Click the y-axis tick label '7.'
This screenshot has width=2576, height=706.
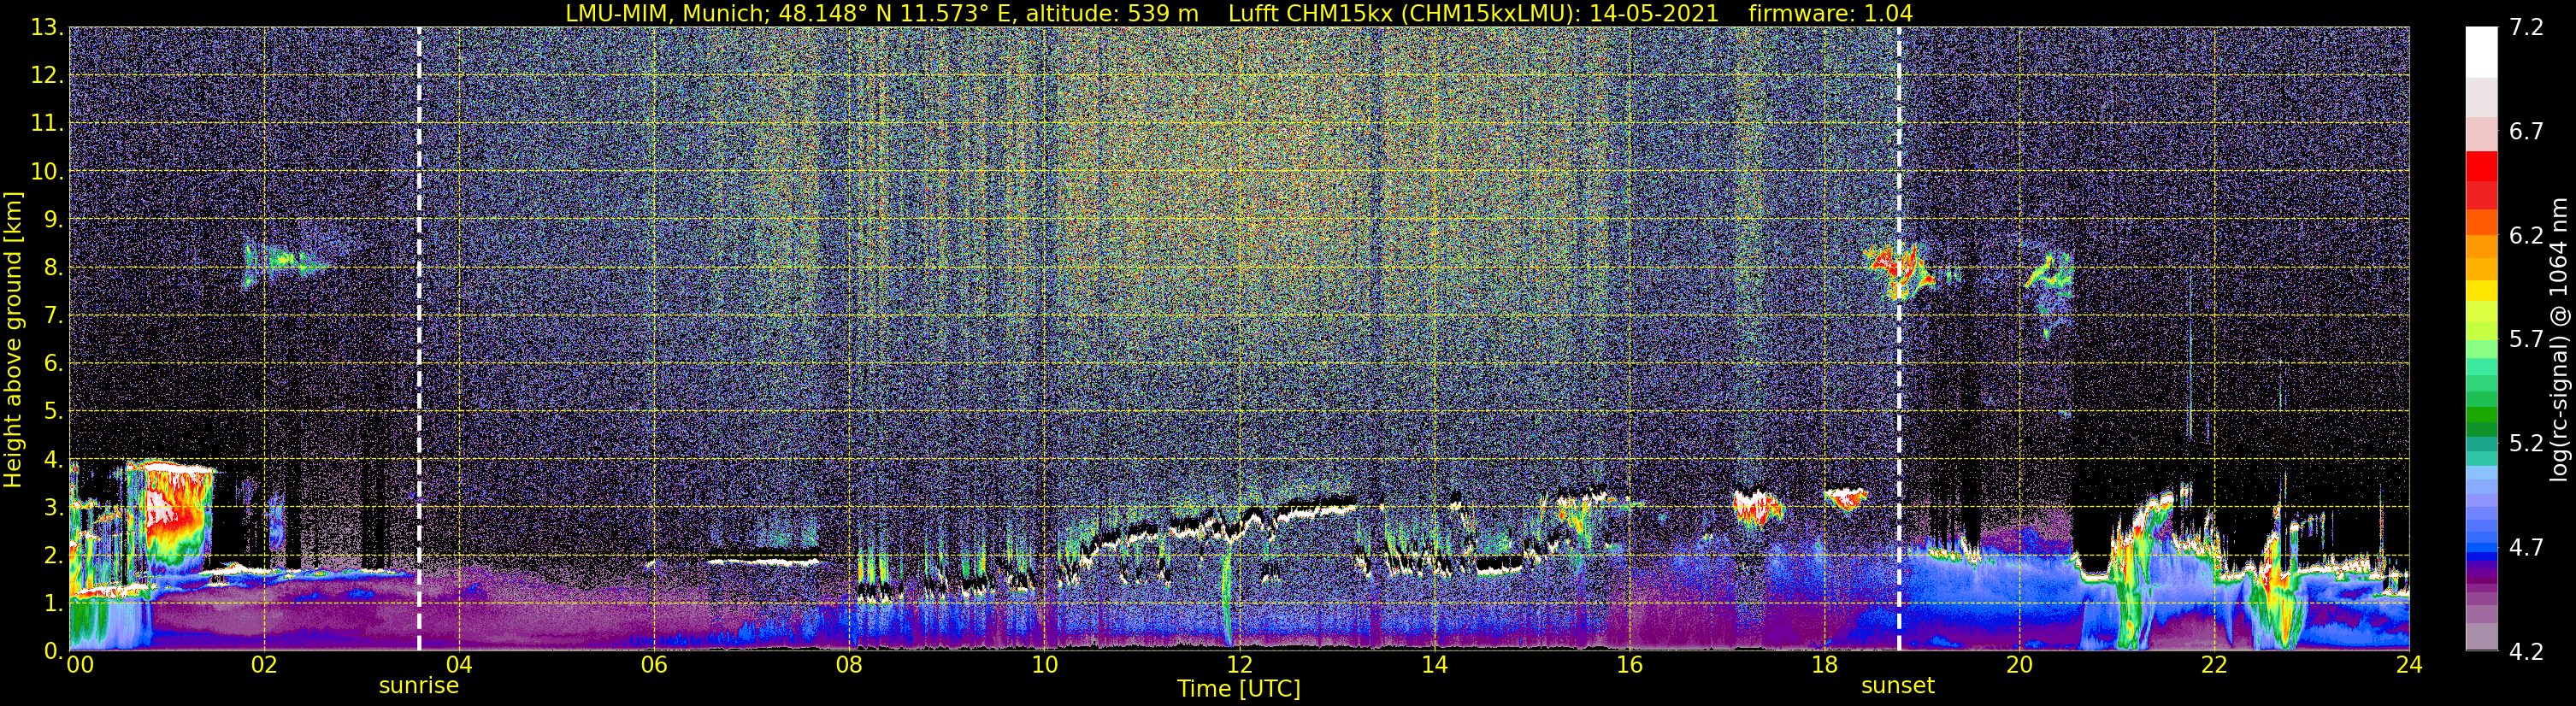[x=52, y=315]
